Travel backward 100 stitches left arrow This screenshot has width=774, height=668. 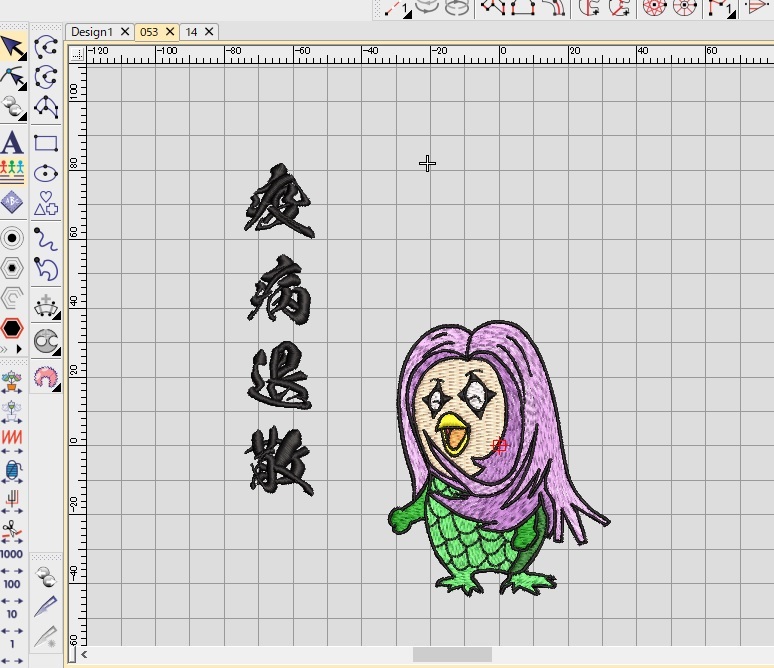pos(5,601)
